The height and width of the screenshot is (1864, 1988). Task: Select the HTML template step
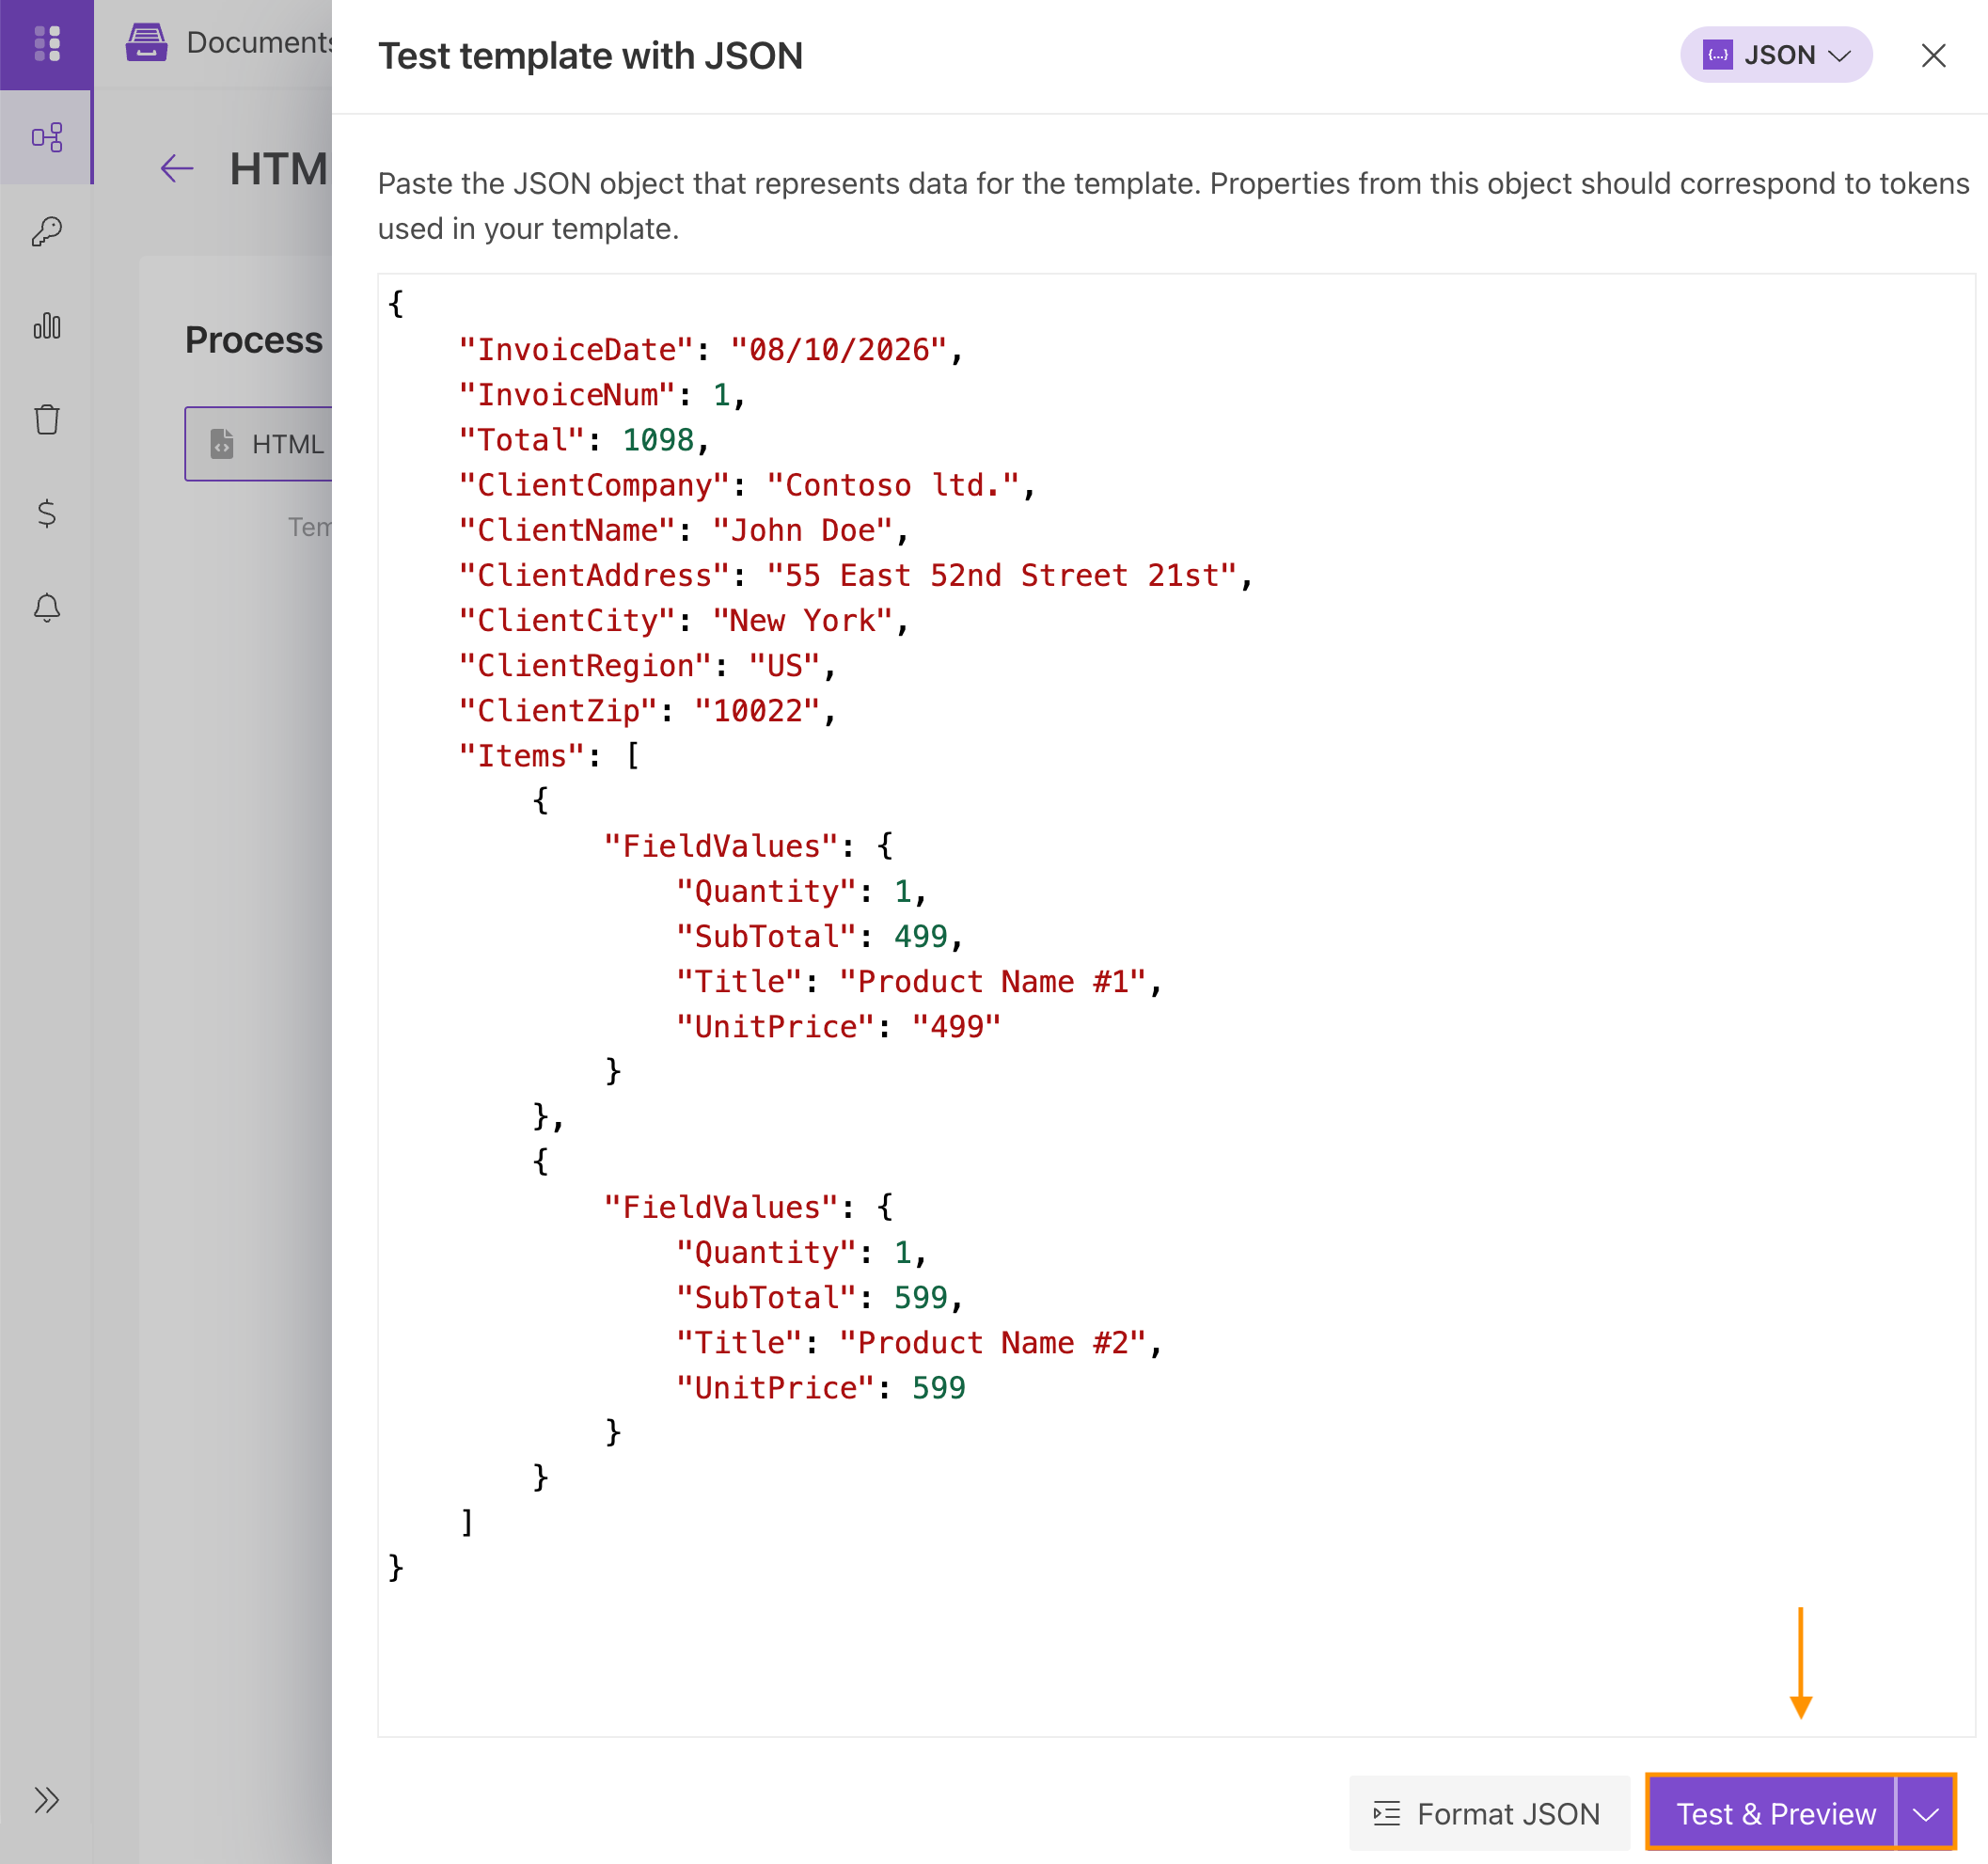tap(259, 443)
